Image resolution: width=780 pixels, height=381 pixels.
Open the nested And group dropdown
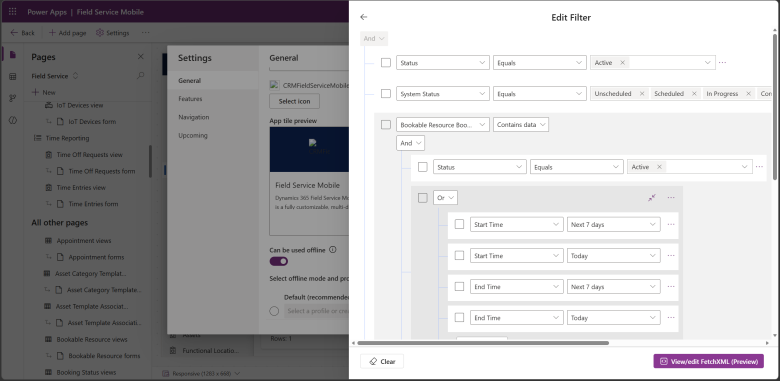click(410, 143)
